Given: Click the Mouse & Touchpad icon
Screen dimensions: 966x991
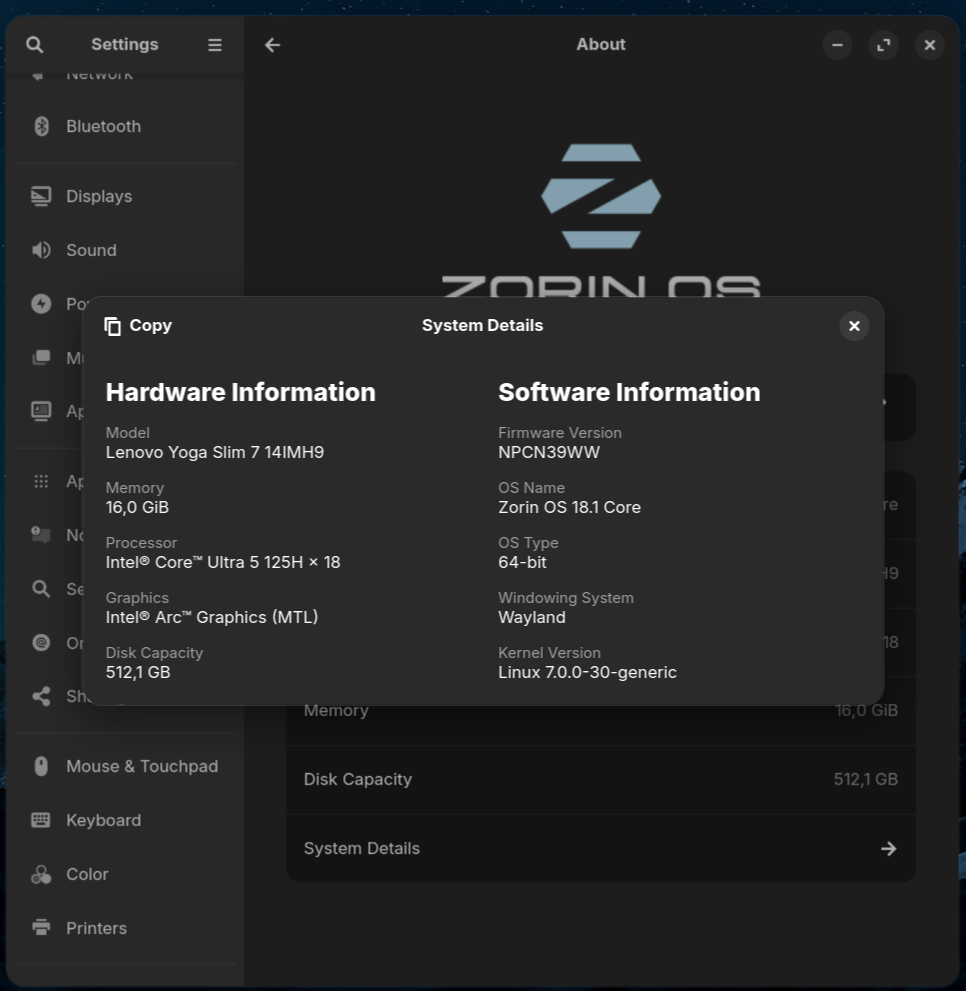Looking at the screenshot, I should pyautogui.click(x=41, y=767).
